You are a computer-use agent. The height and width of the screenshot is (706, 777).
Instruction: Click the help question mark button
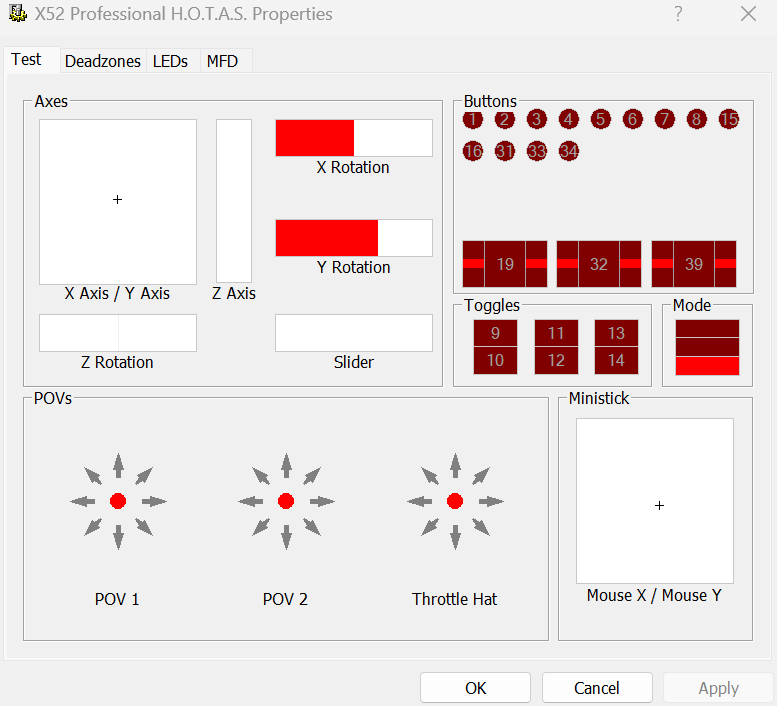point(678,13)
